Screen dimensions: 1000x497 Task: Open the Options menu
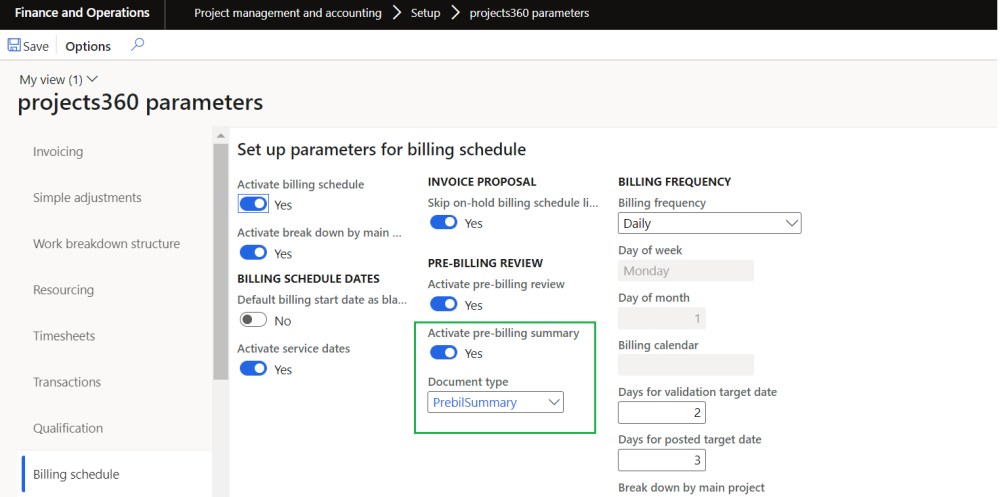[88, 46]
